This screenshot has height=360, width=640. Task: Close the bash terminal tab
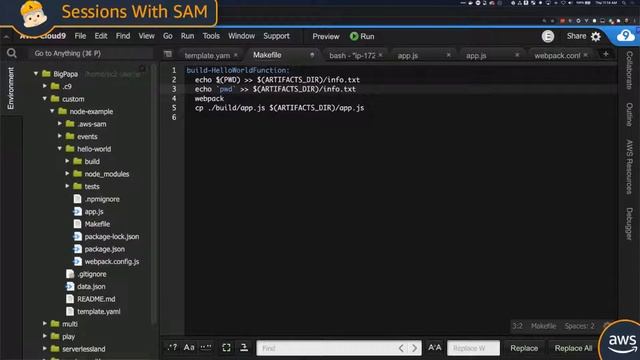coord(380,55)
